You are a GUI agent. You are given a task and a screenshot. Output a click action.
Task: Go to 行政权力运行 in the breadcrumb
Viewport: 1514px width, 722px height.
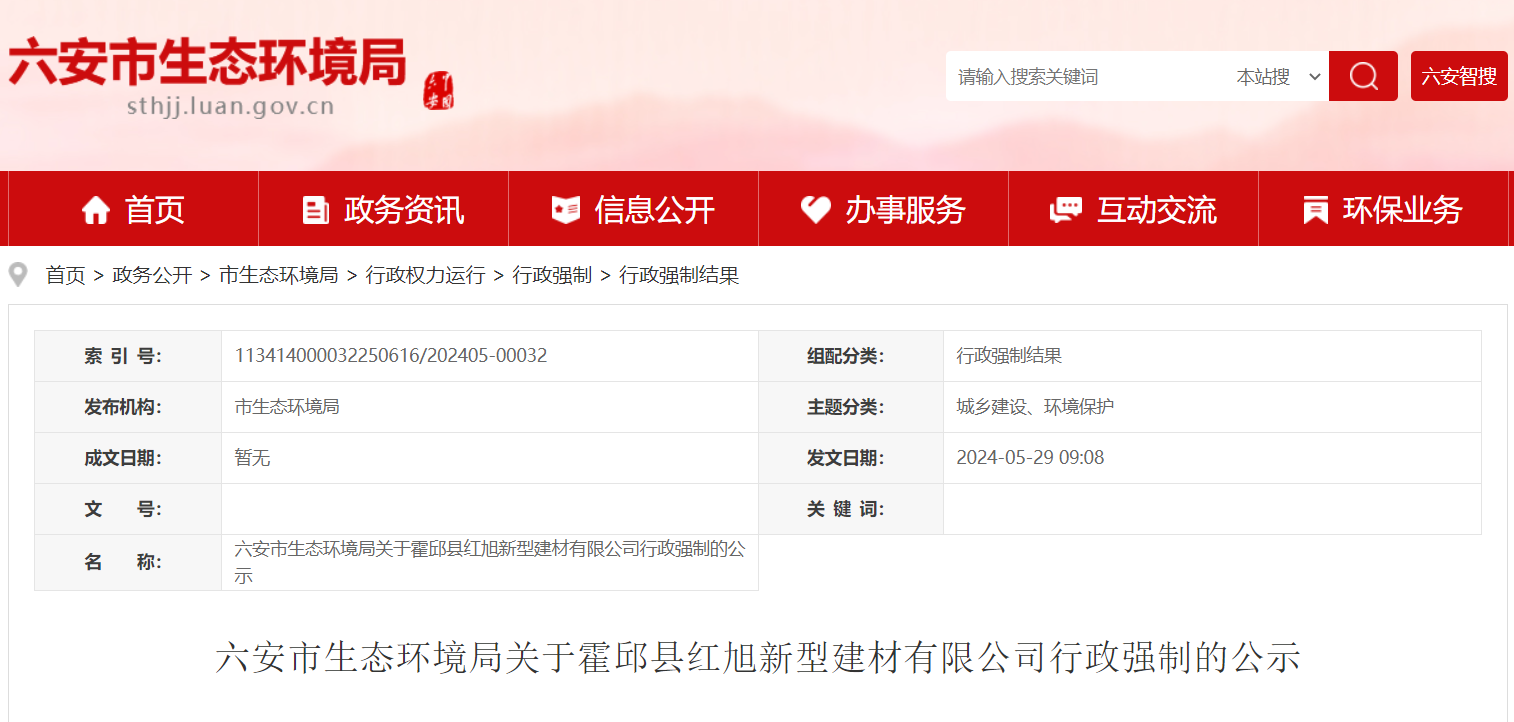point(426,275)
